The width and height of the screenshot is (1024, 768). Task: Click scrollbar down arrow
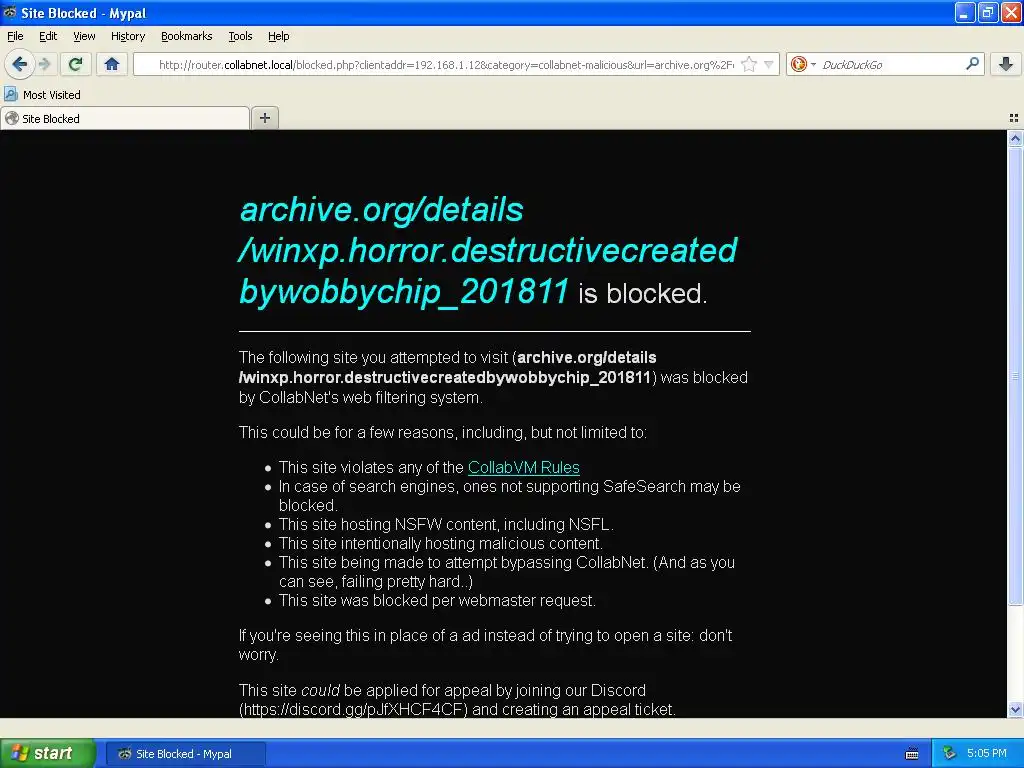click(x=1015, y=710)
